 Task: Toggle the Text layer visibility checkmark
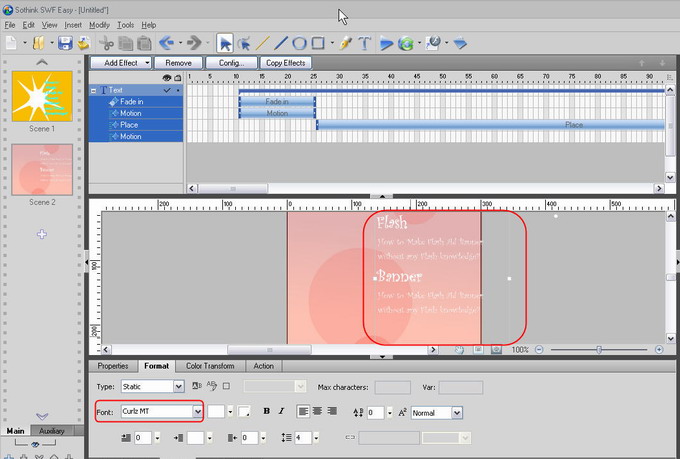click(x=167, y=90)
